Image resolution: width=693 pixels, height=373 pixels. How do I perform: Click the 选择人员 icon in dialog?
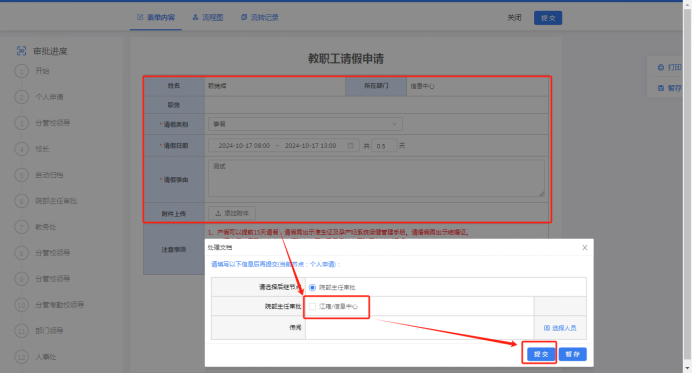coord(547,328)
